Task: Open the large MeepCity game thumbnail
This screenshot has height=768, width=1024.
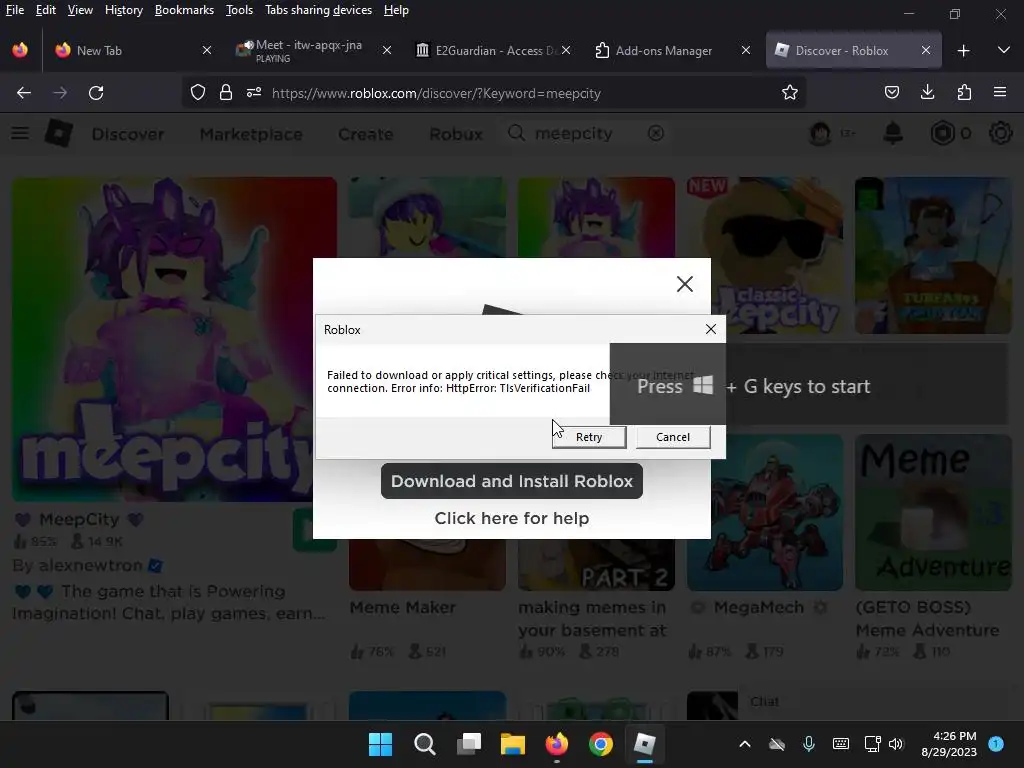Action: [x=174, y=340]
